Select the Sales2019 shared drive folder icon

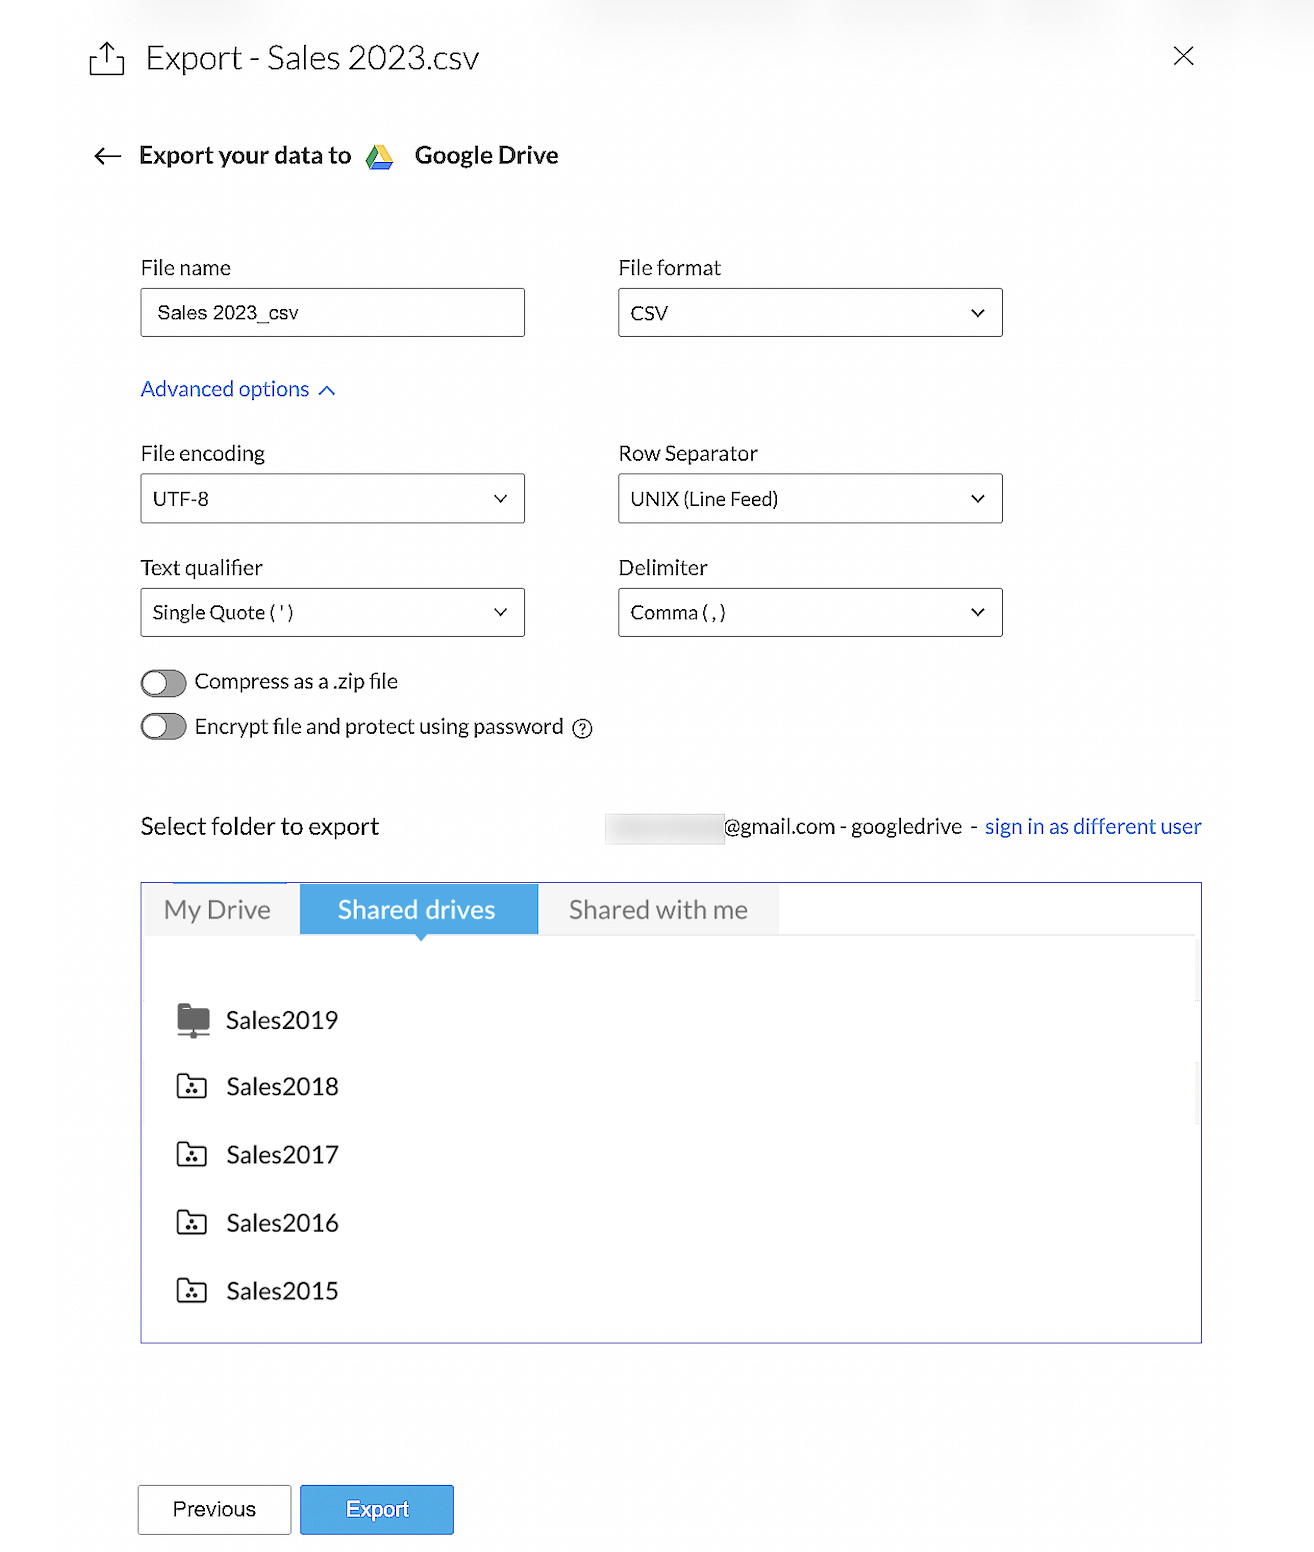[193, 1020]
